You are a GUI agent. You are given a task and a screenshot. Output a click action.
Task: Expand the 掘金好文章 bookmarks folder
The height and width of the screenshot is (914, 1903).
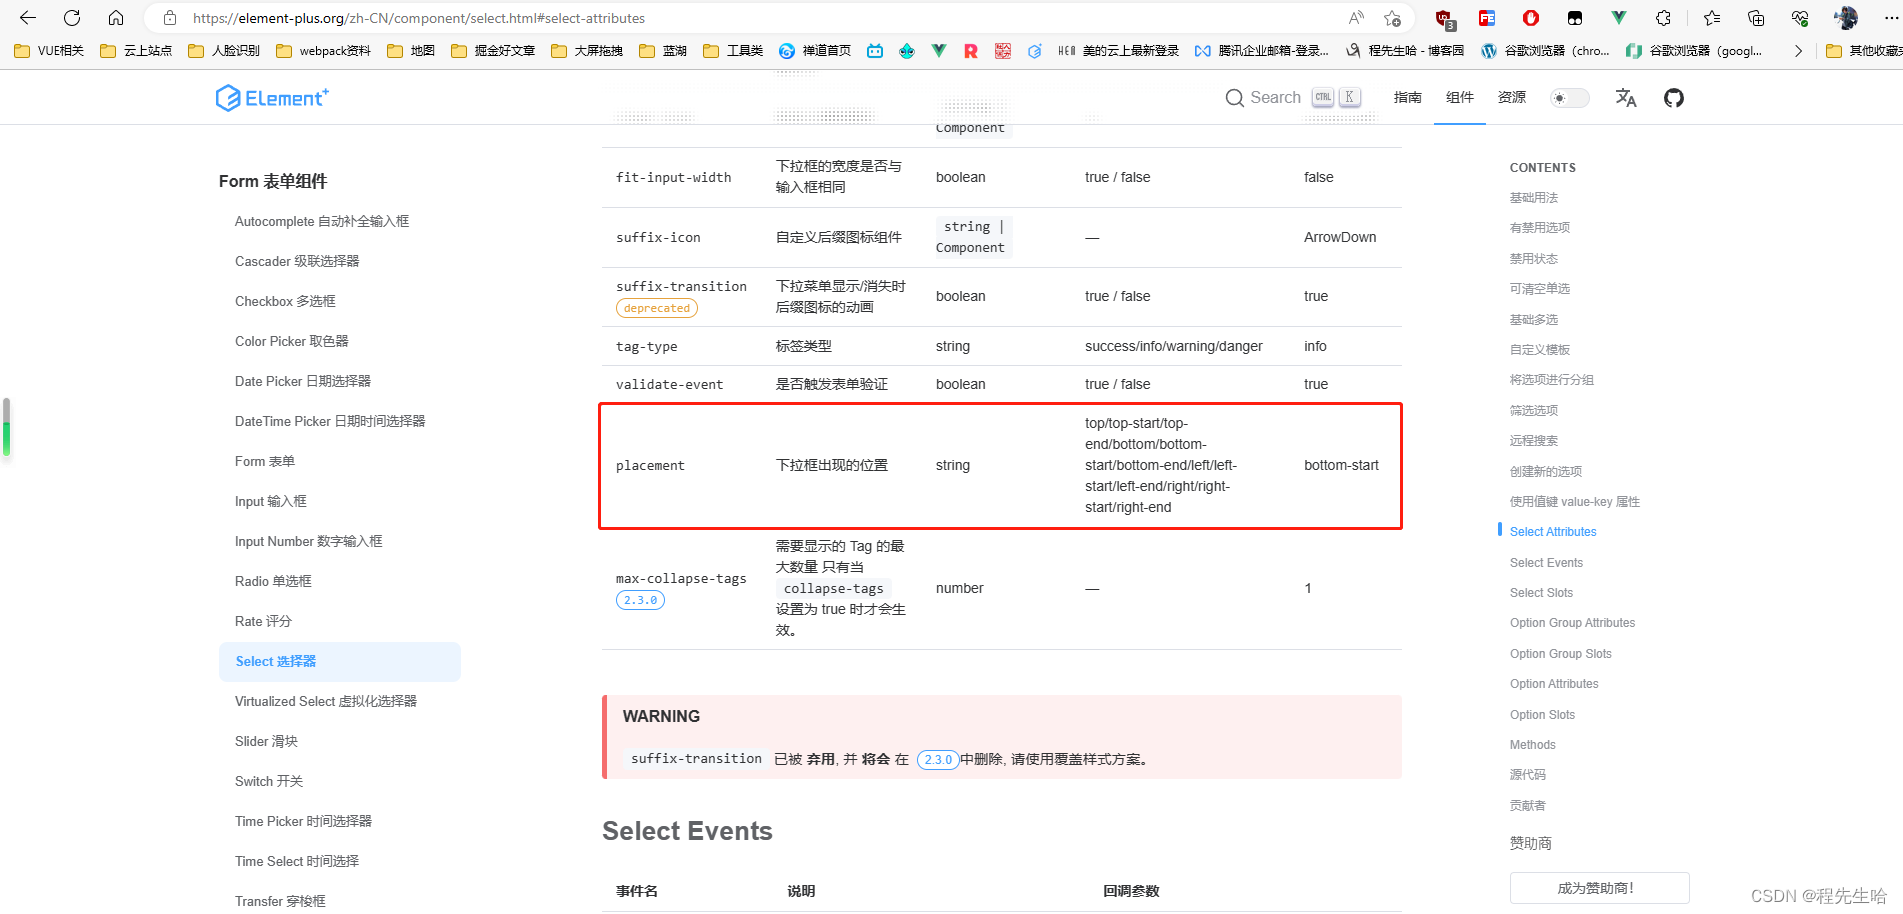[492, 50]
